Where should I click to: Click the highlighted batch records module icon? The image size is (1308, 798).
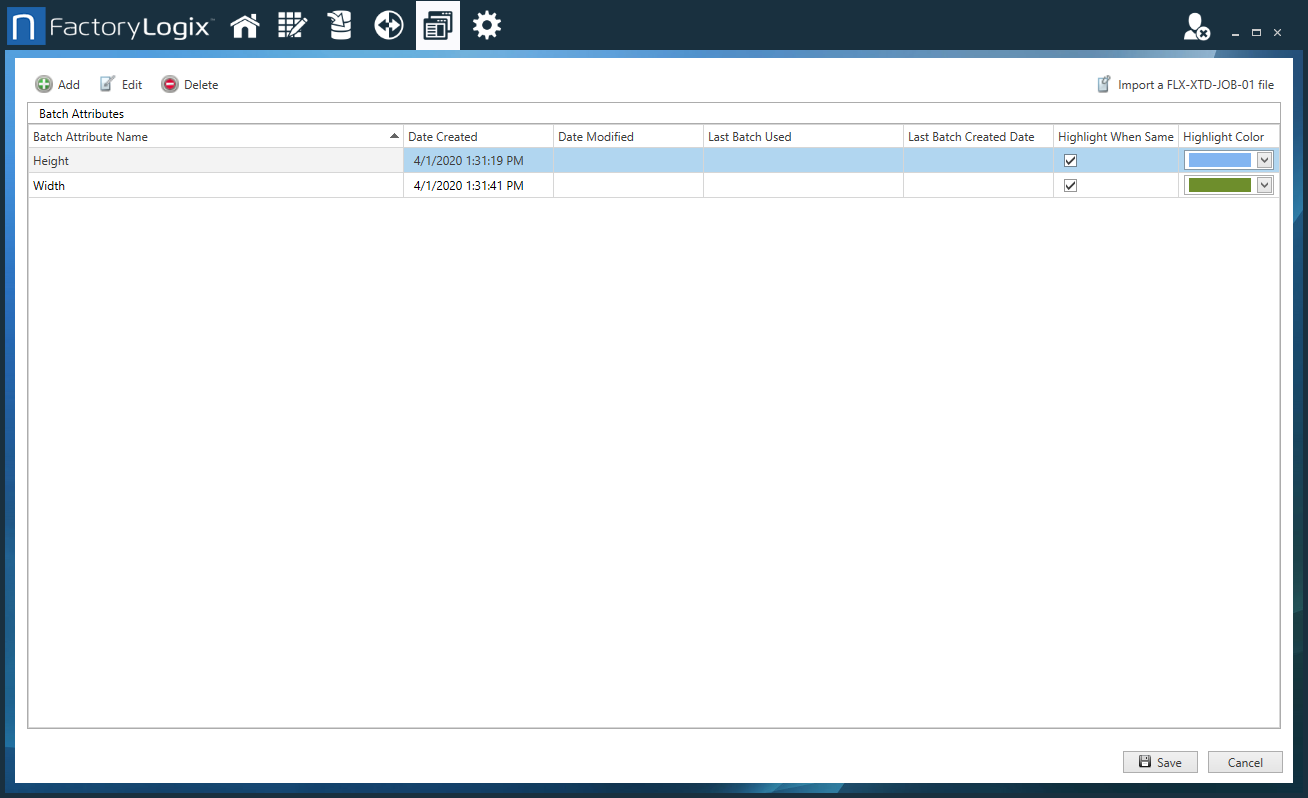coord(437,25)
